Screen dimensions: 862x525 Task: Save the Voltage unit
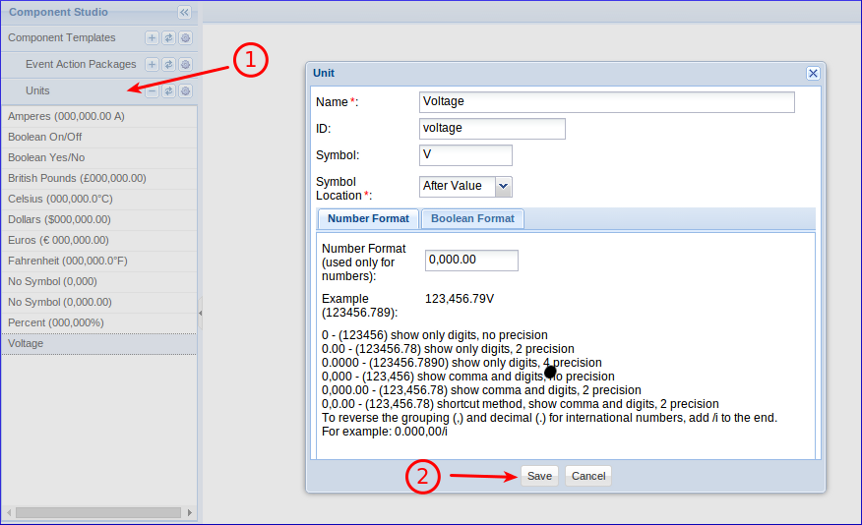(539, 476)
